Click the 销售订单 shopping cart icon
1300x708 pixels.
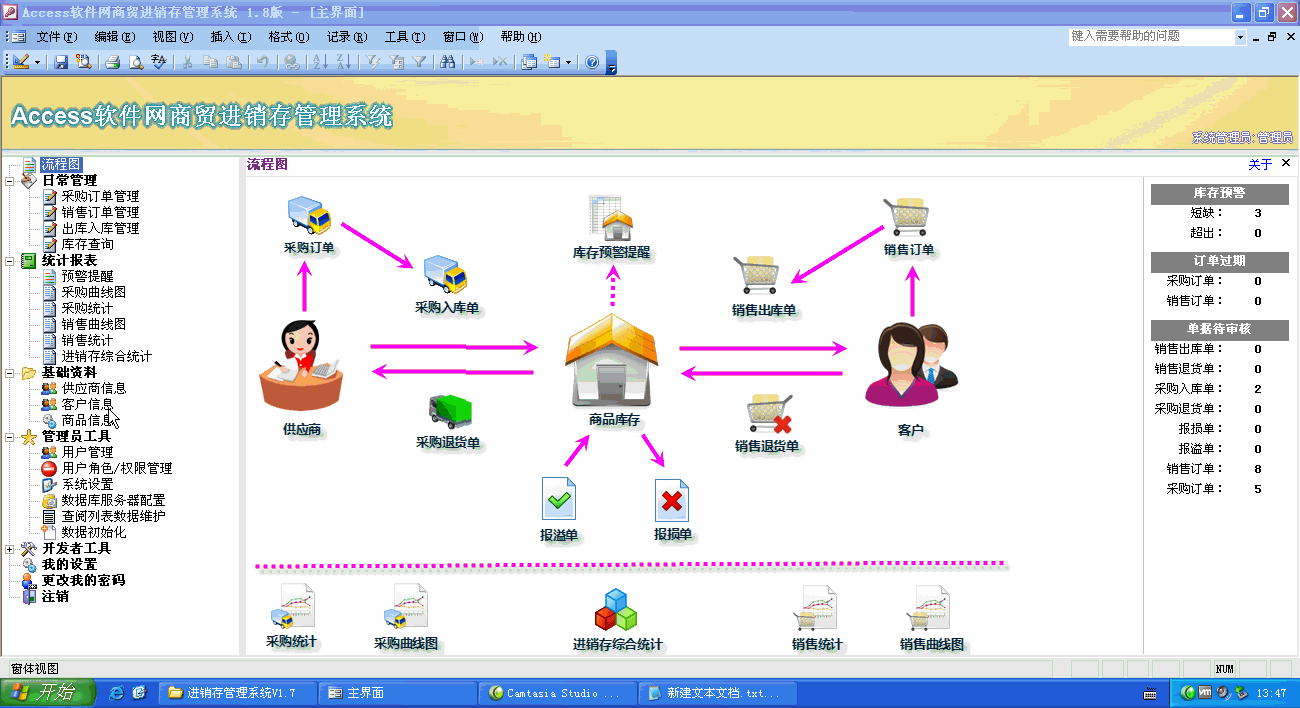click(907, 218)
